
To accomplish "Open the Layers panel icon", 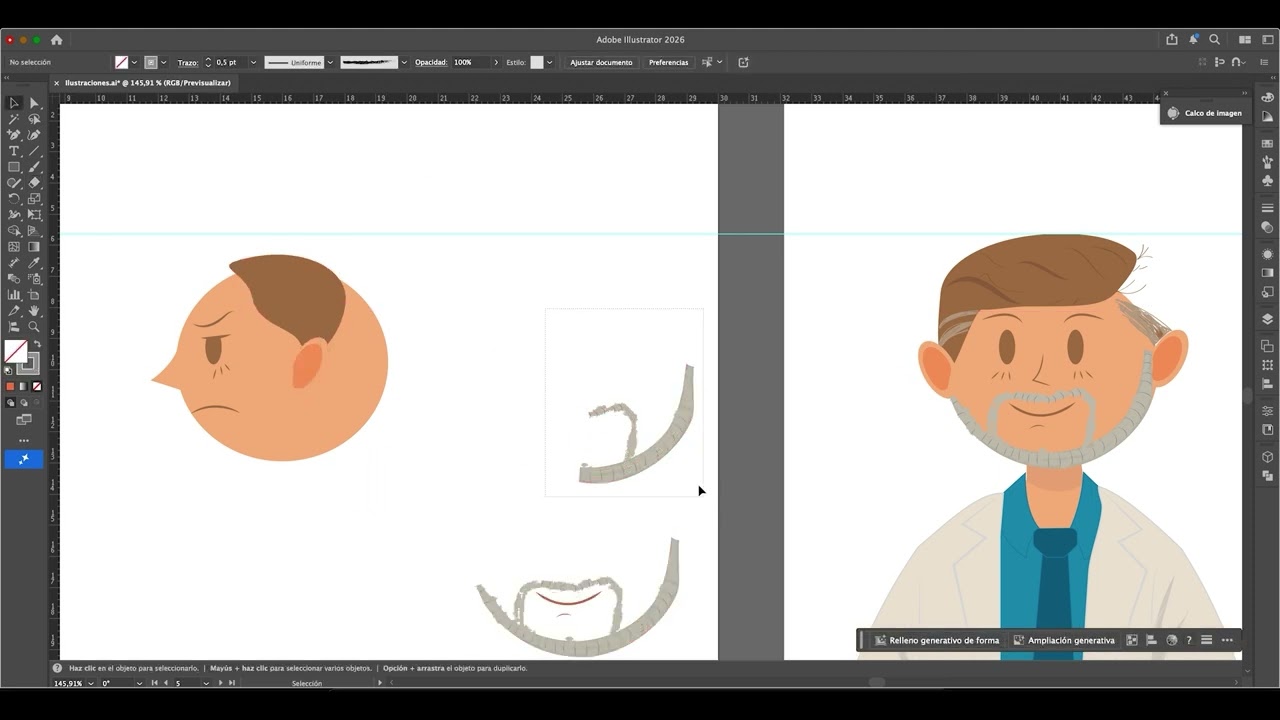I will [1267, 319].
